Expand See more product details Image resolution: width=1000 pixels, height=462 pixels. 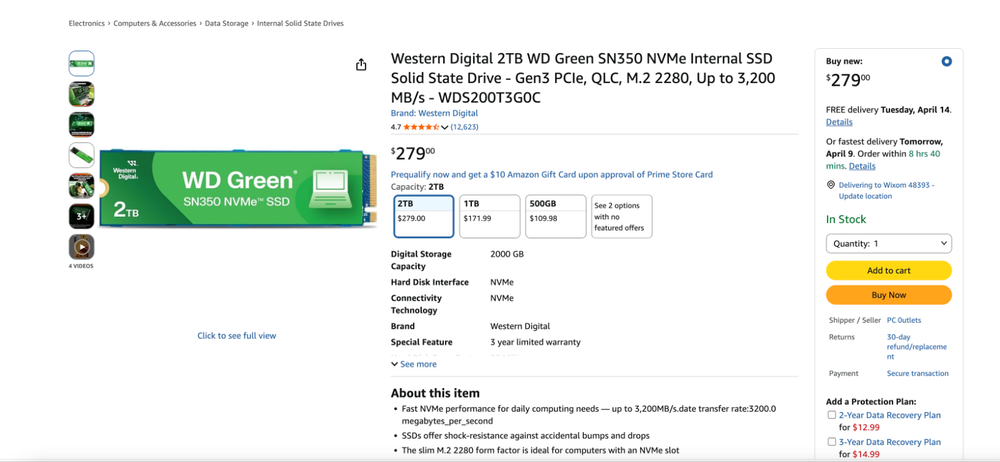point(414,365)
